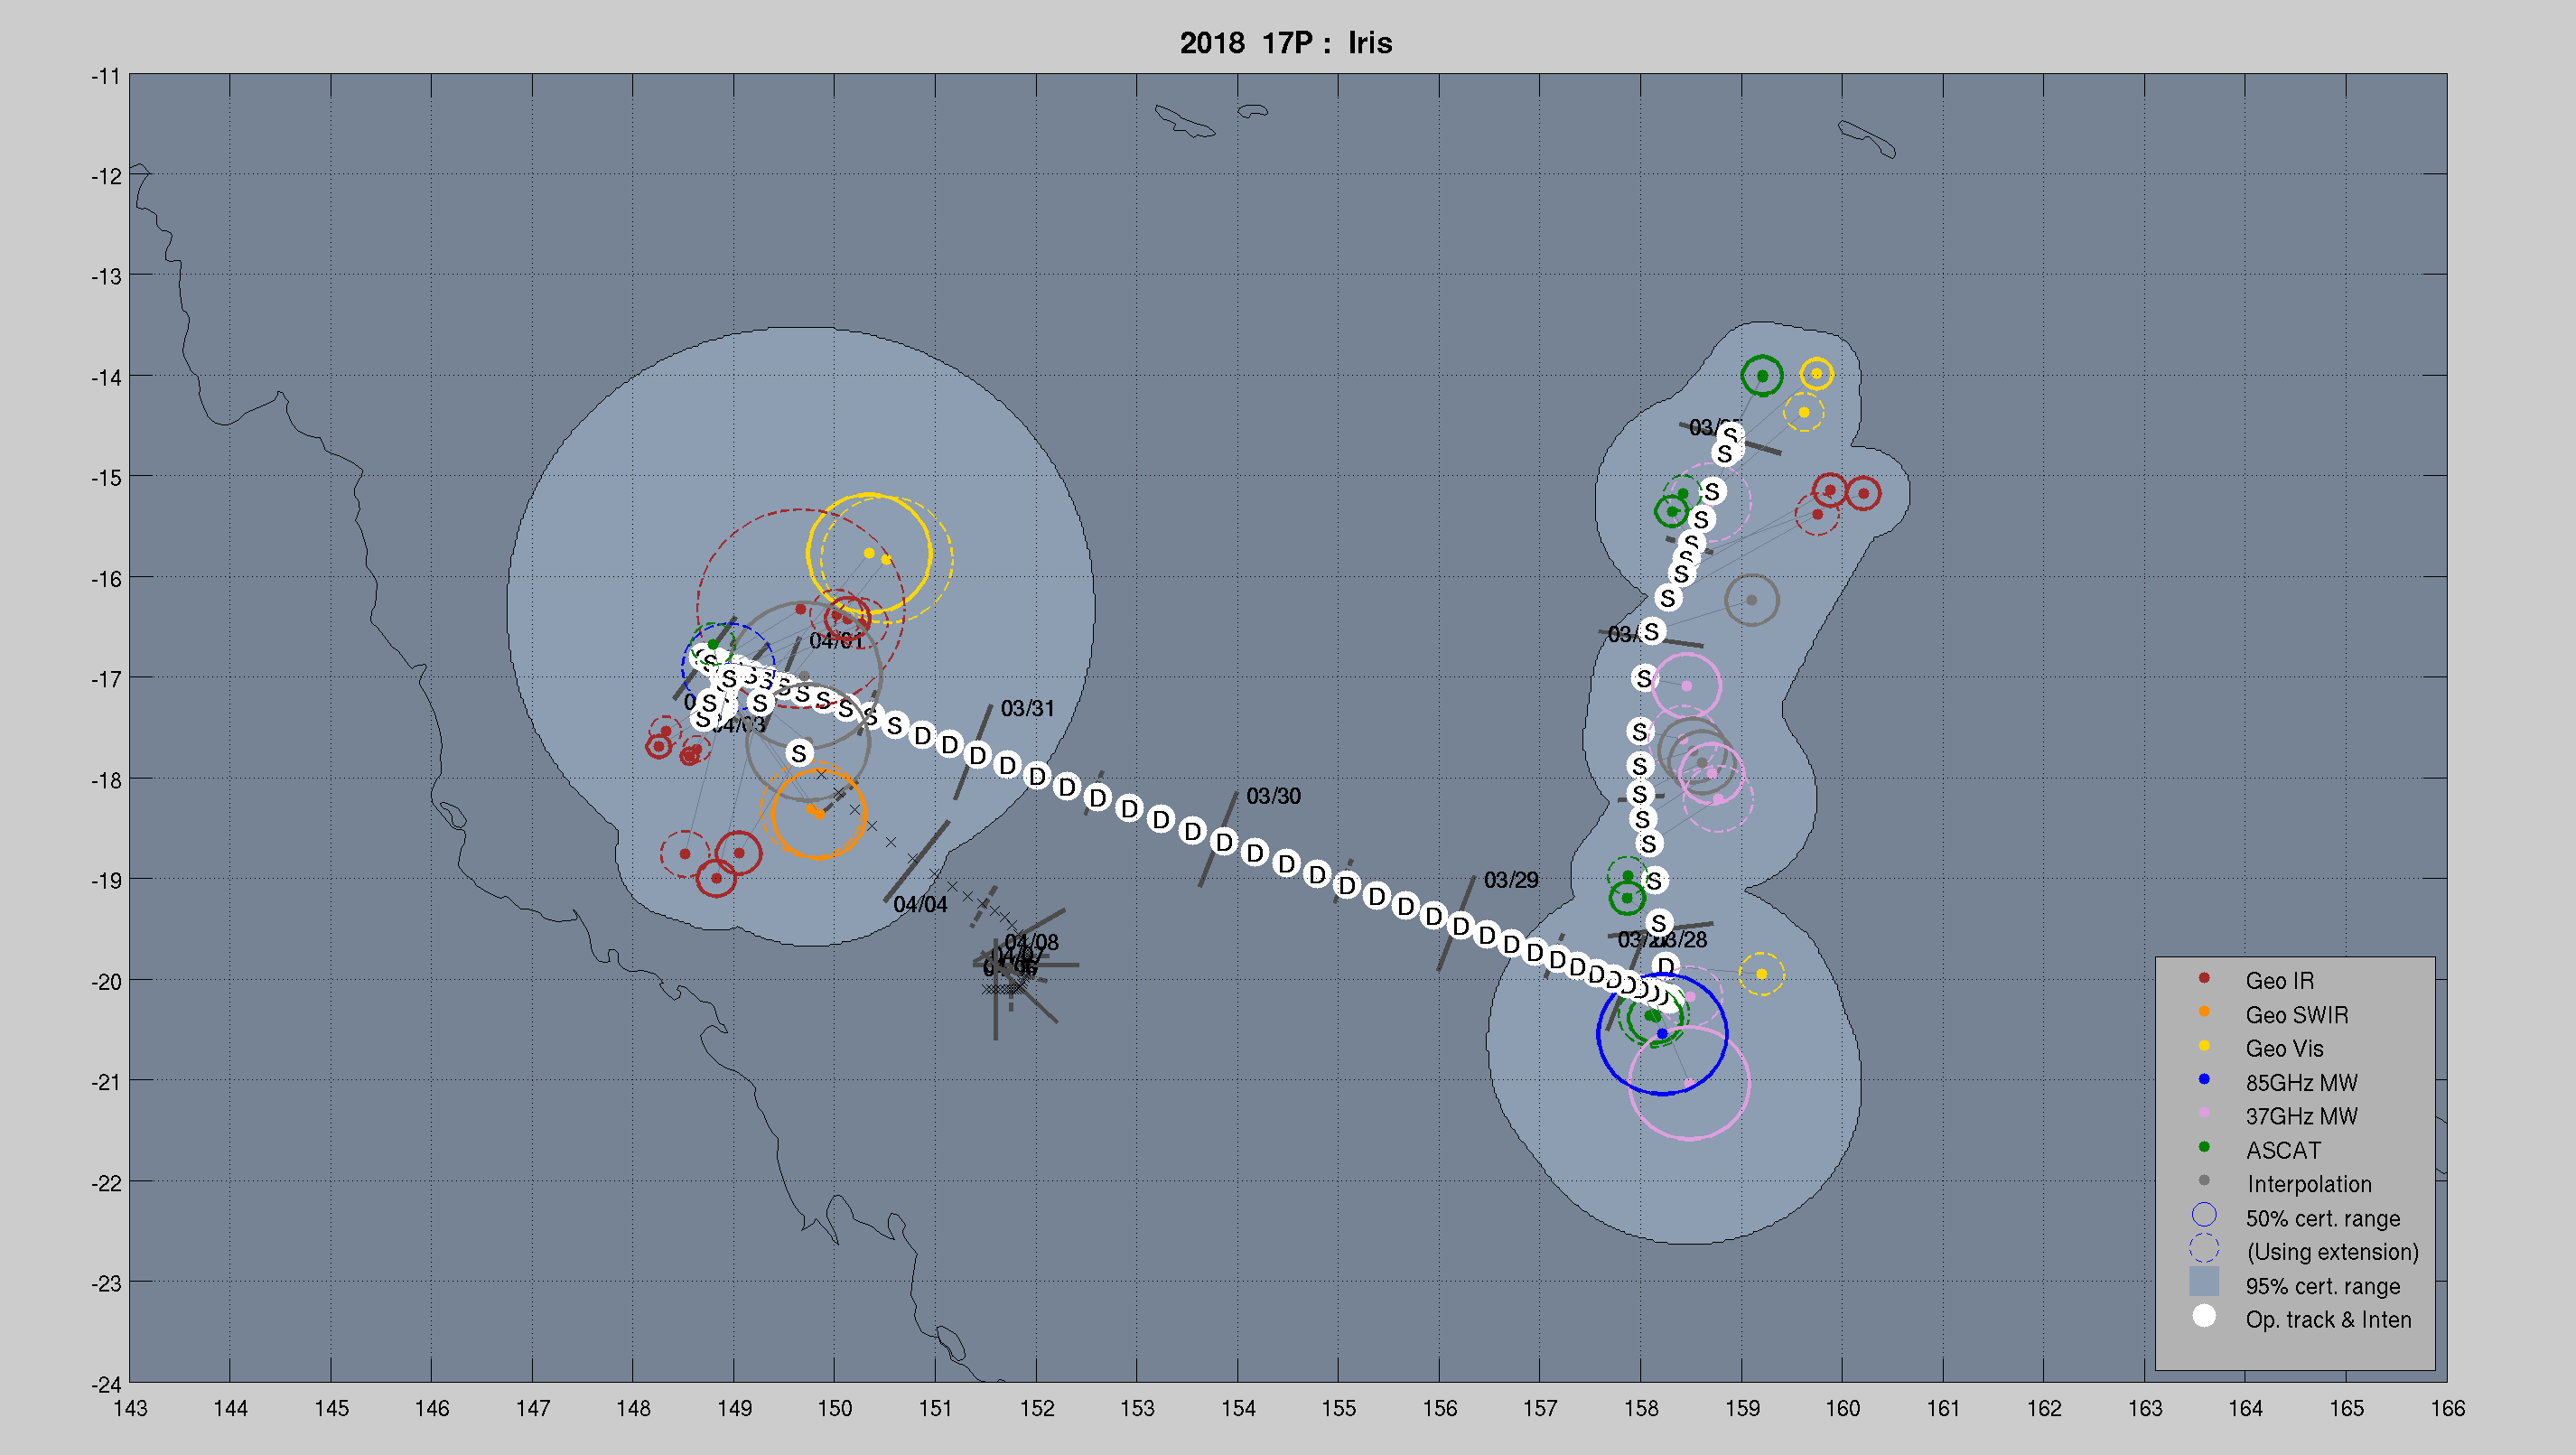2576x1455 pixels.
Task: Click the Geo Vis yellow legend dot
Action: (x=2203, y=1046)
